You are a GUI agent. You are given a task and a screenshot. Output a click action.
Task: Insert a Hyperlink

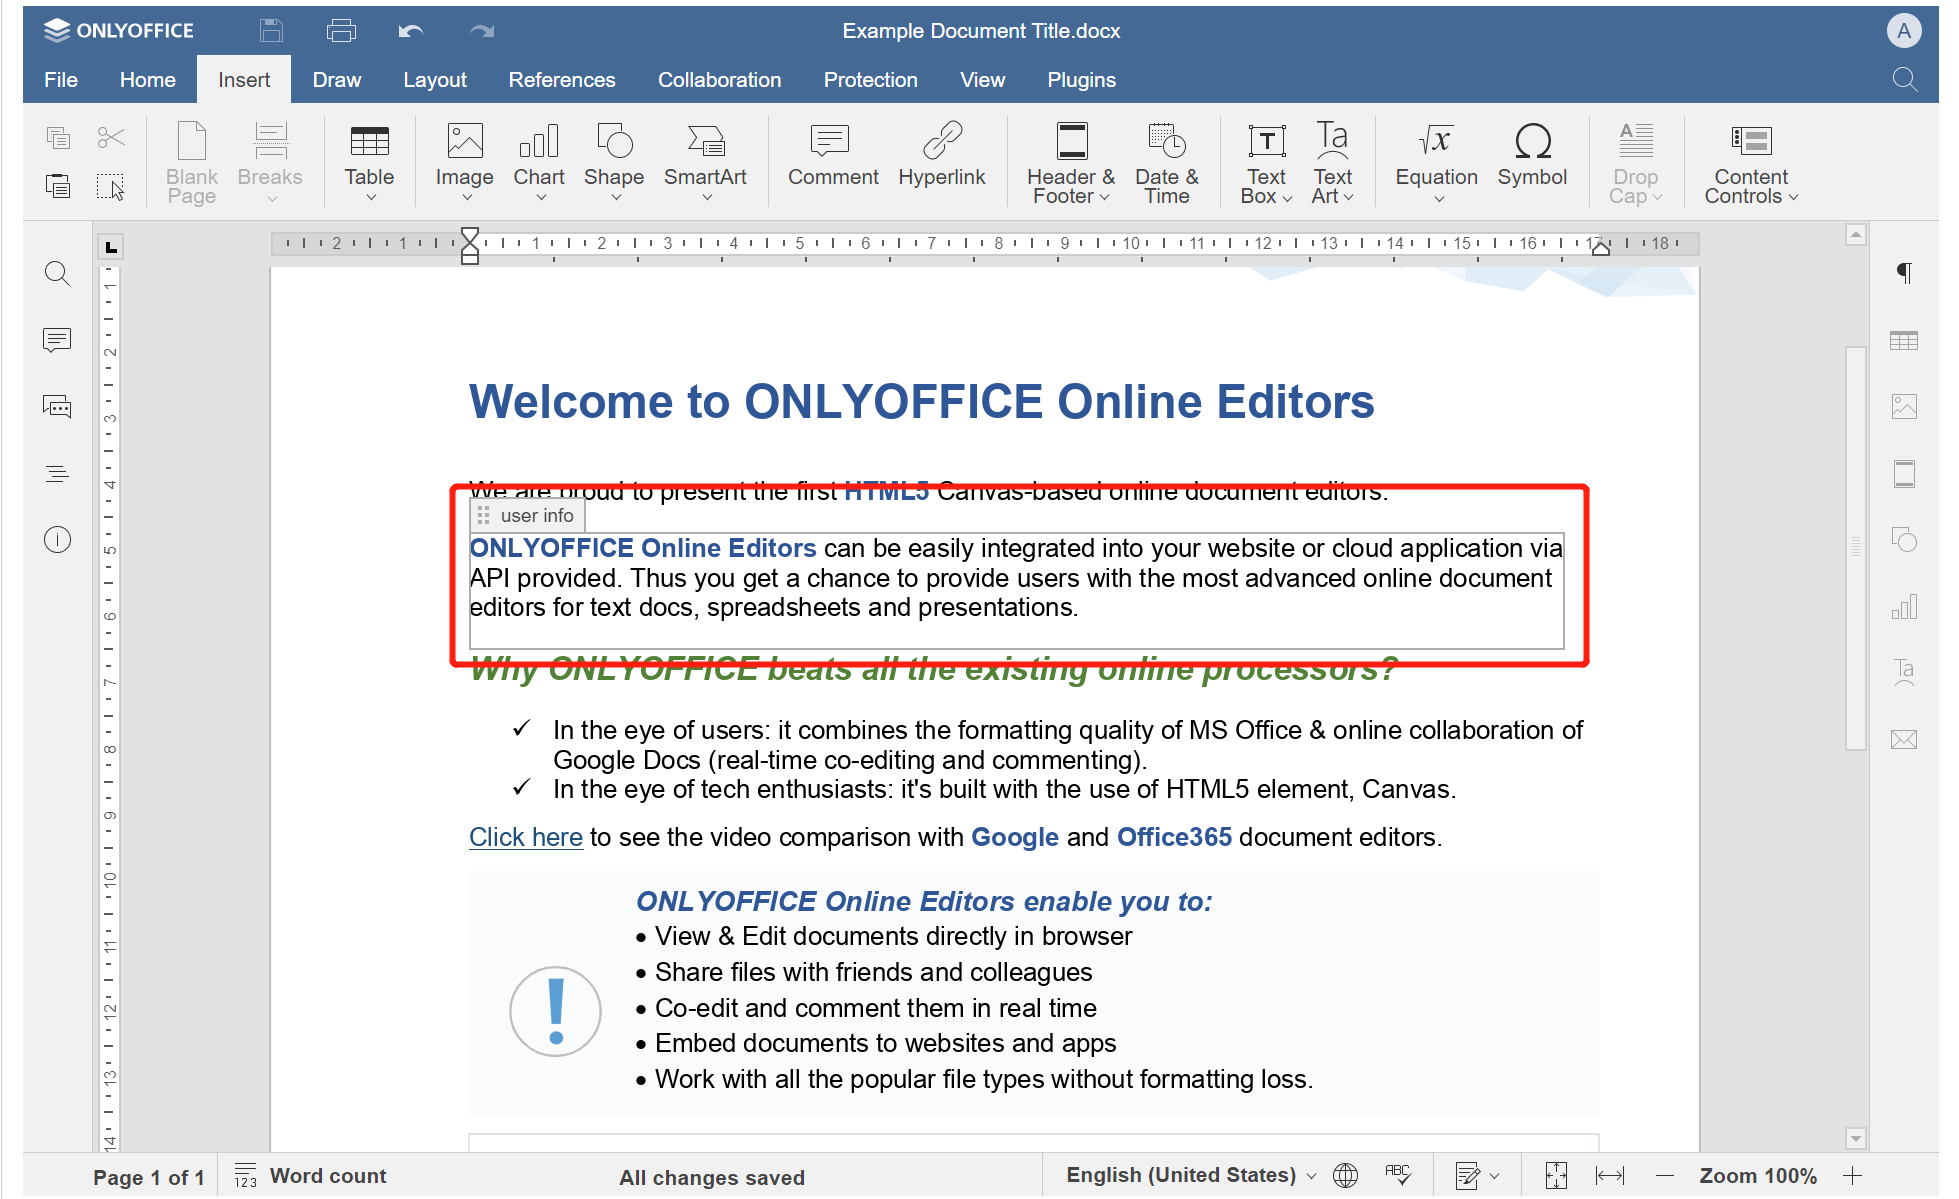tap(941, 155)
